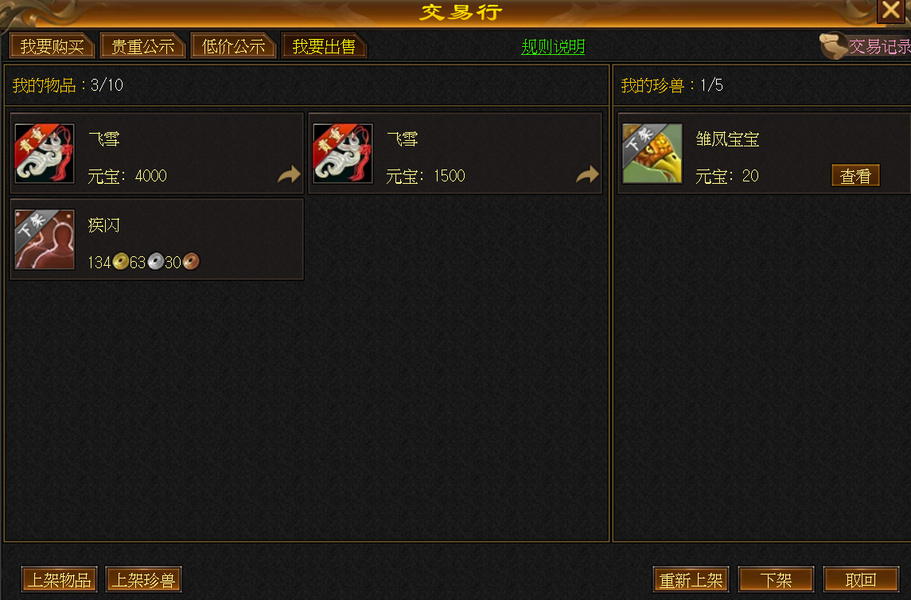This screenshot has width=911, height=600.
Task: Open the 规则说明 link
Action: [x=553, y=46]
